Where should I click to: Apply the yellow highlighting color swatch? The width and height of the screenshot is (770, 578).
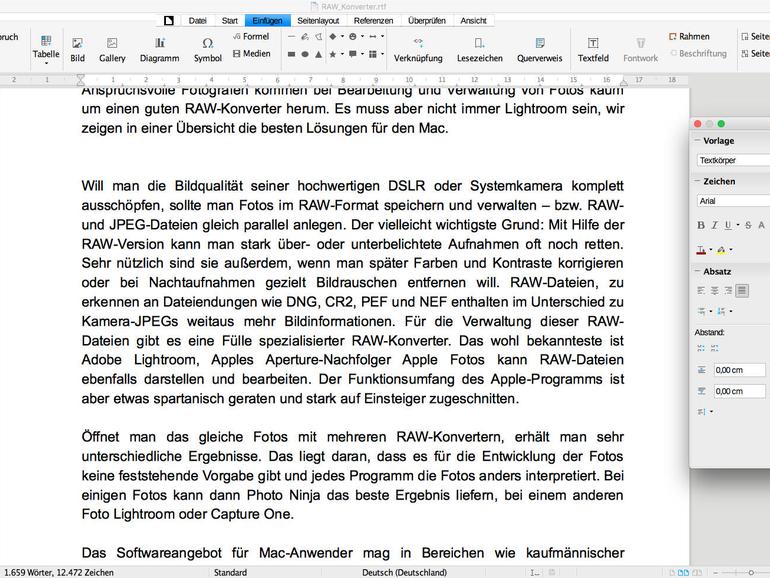(721, 250)
